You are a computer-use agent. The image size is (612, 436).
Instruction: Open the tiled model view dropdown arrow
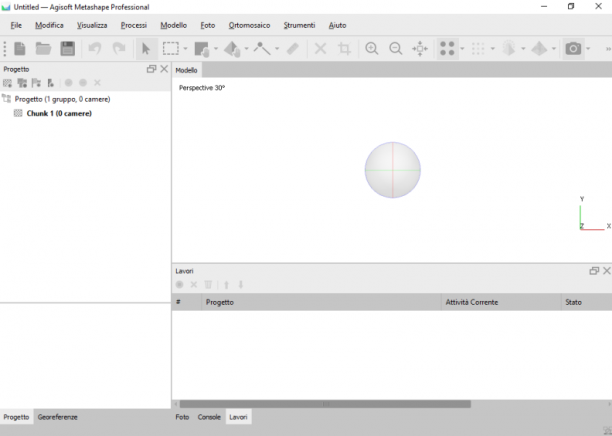tap(523, 49)
